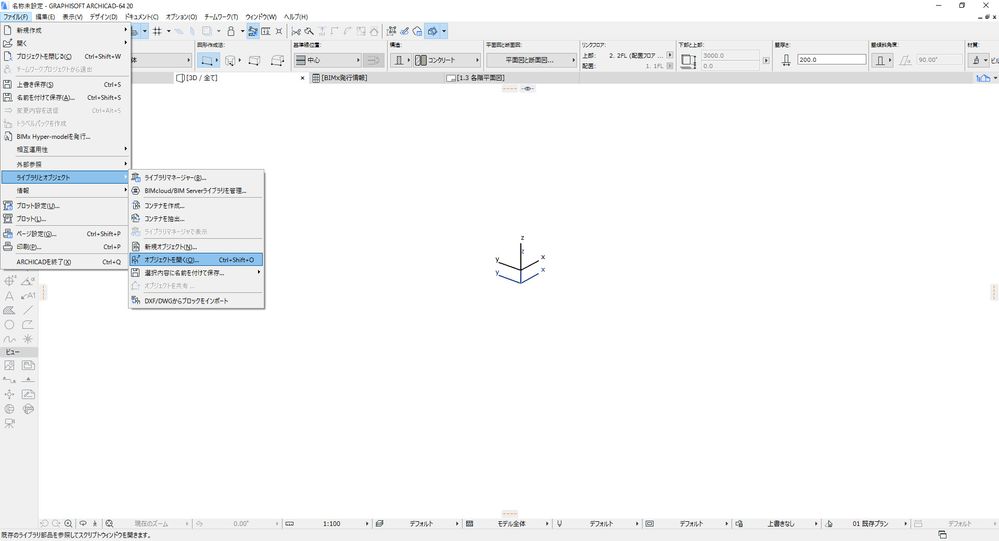Select the Circle/Arc tool in the toolbox
Screen dimensions: 999x541
(x=10, y=325)
